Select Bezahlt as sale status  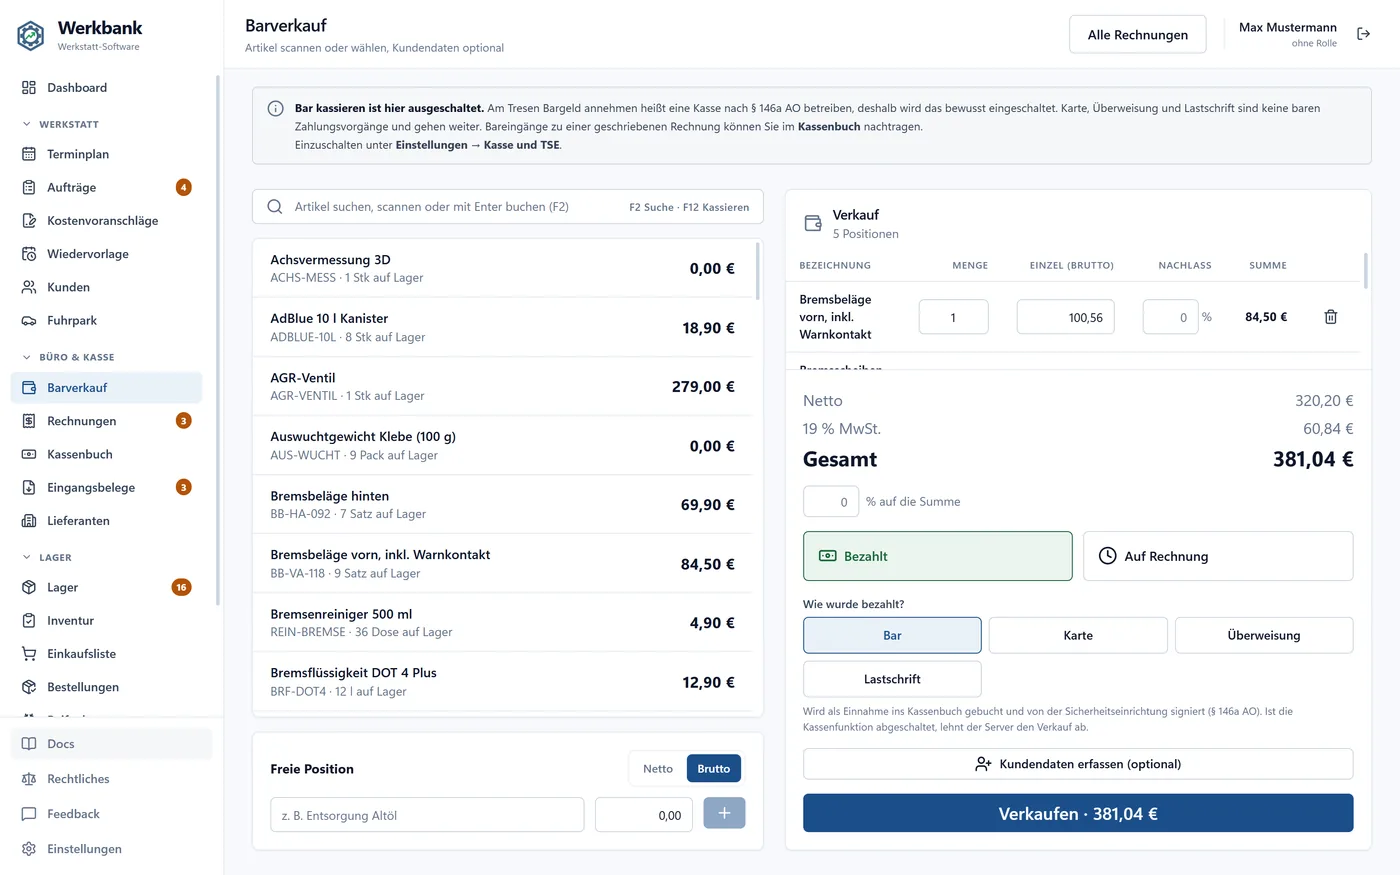pos(937,556)
